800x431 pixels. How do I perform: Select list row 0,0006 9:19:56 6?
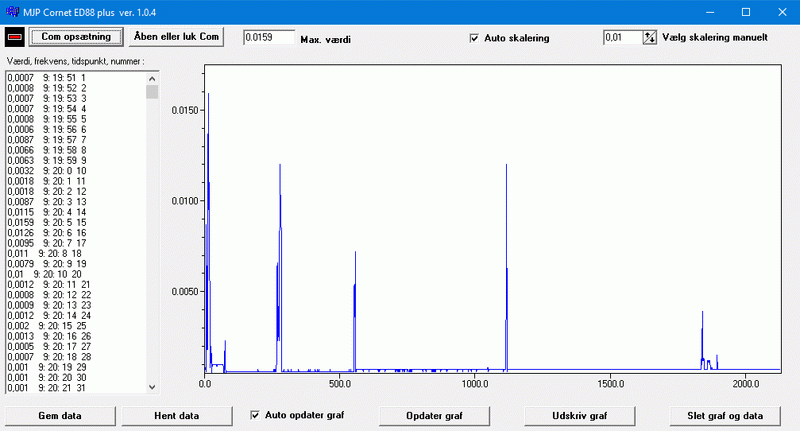click(76, 130)
